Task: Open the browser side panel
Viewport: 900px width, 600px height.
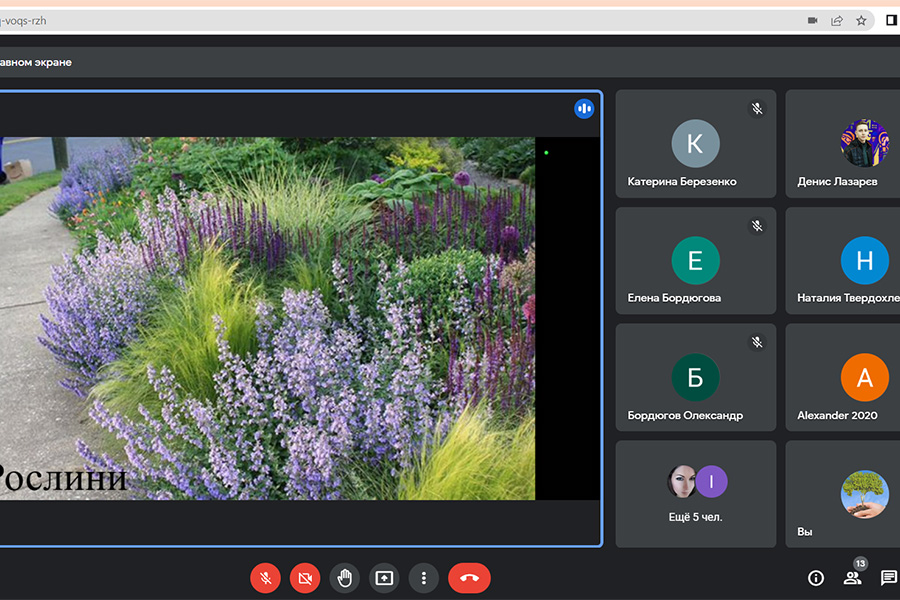Action: tap(891, 20)
